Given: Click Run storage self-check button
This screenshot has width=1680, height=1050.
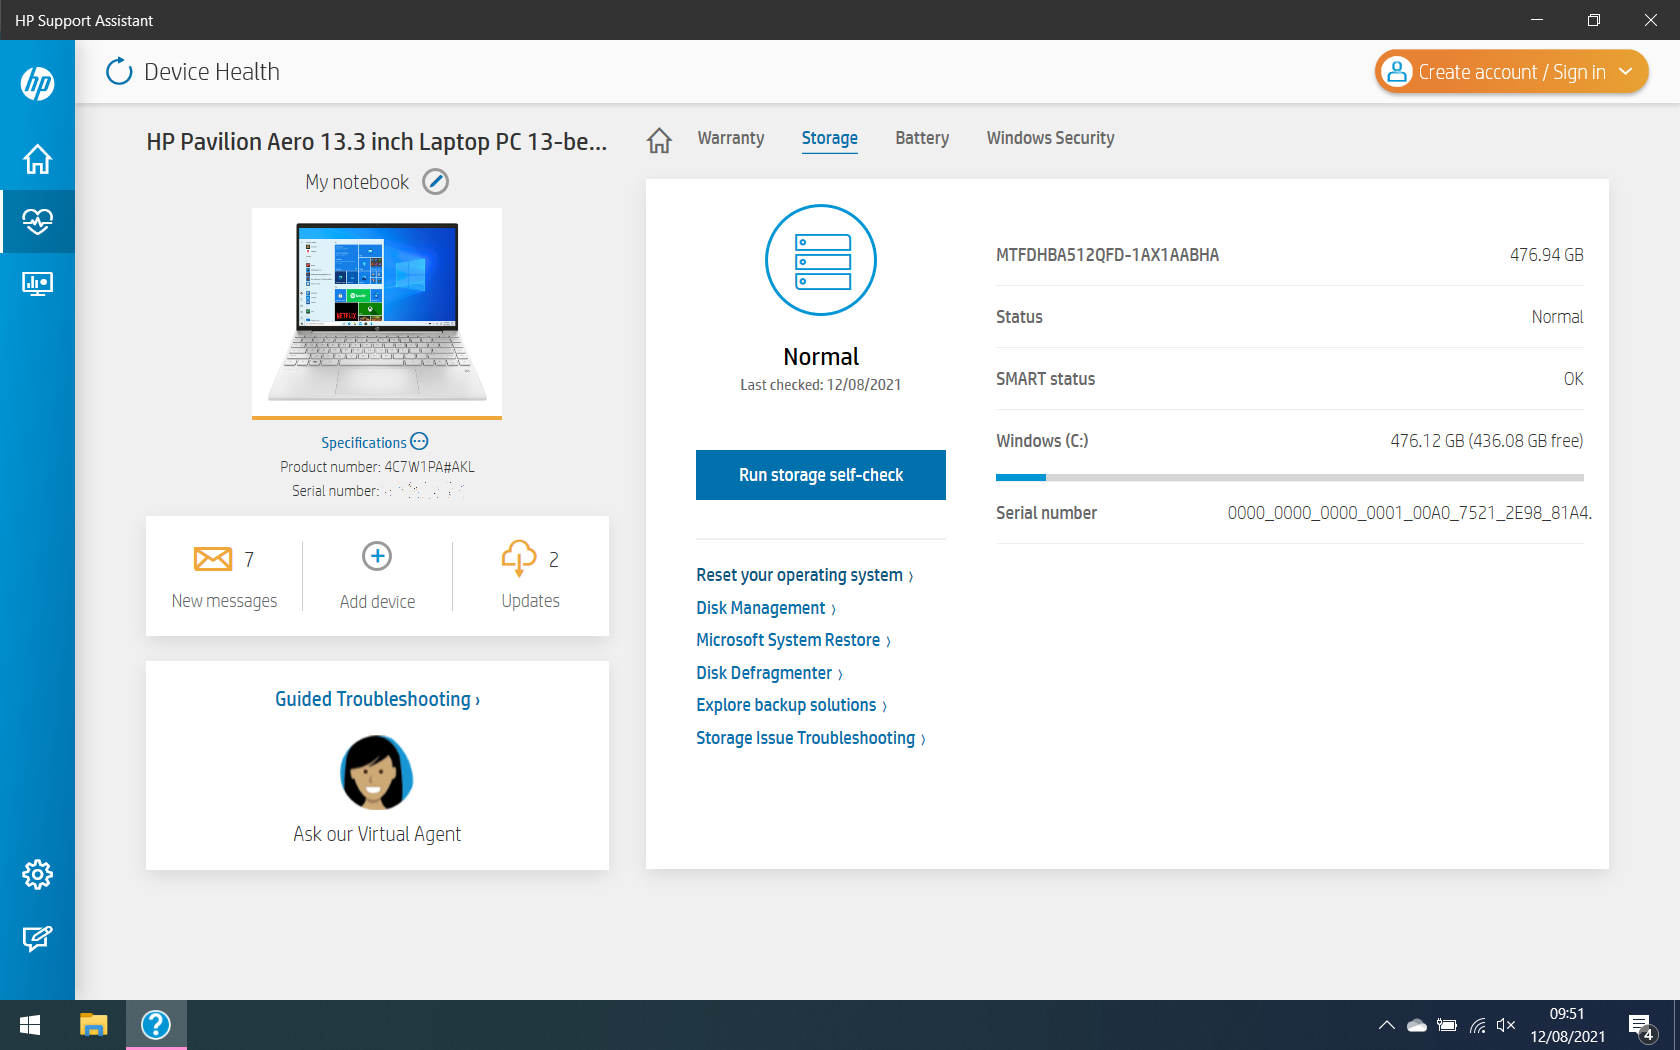Looking at the screenshot, I should (821, 475).
